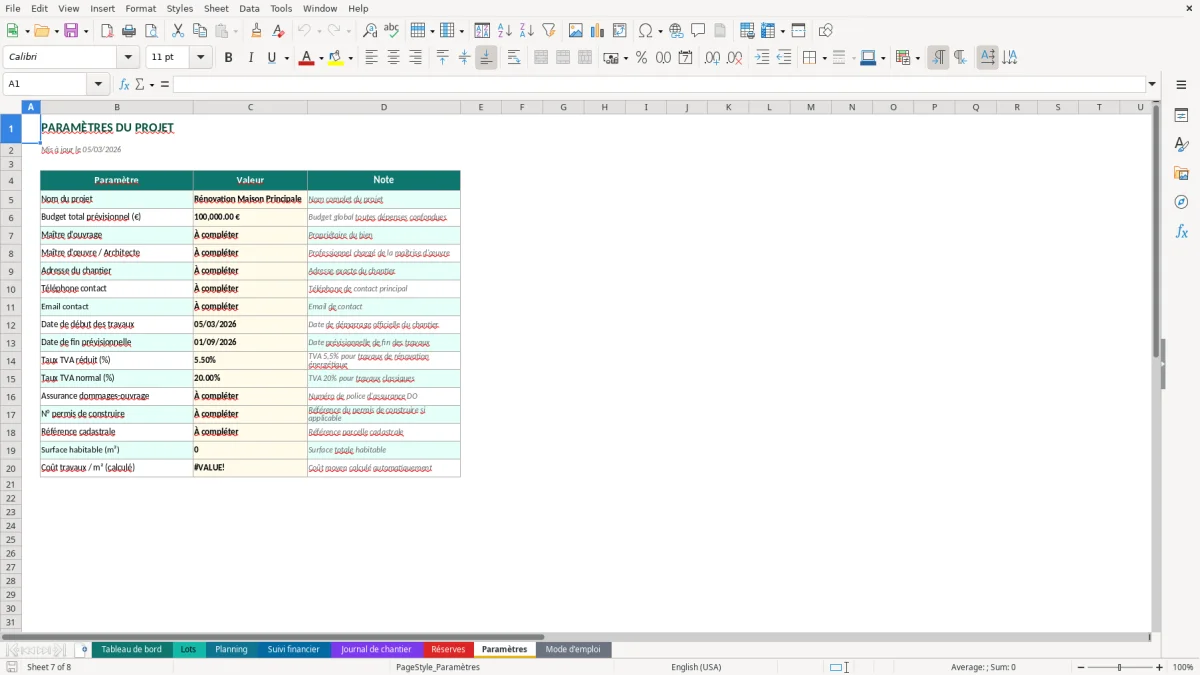Merge and center cells
1200x675 pixels.
coord(541,58)
